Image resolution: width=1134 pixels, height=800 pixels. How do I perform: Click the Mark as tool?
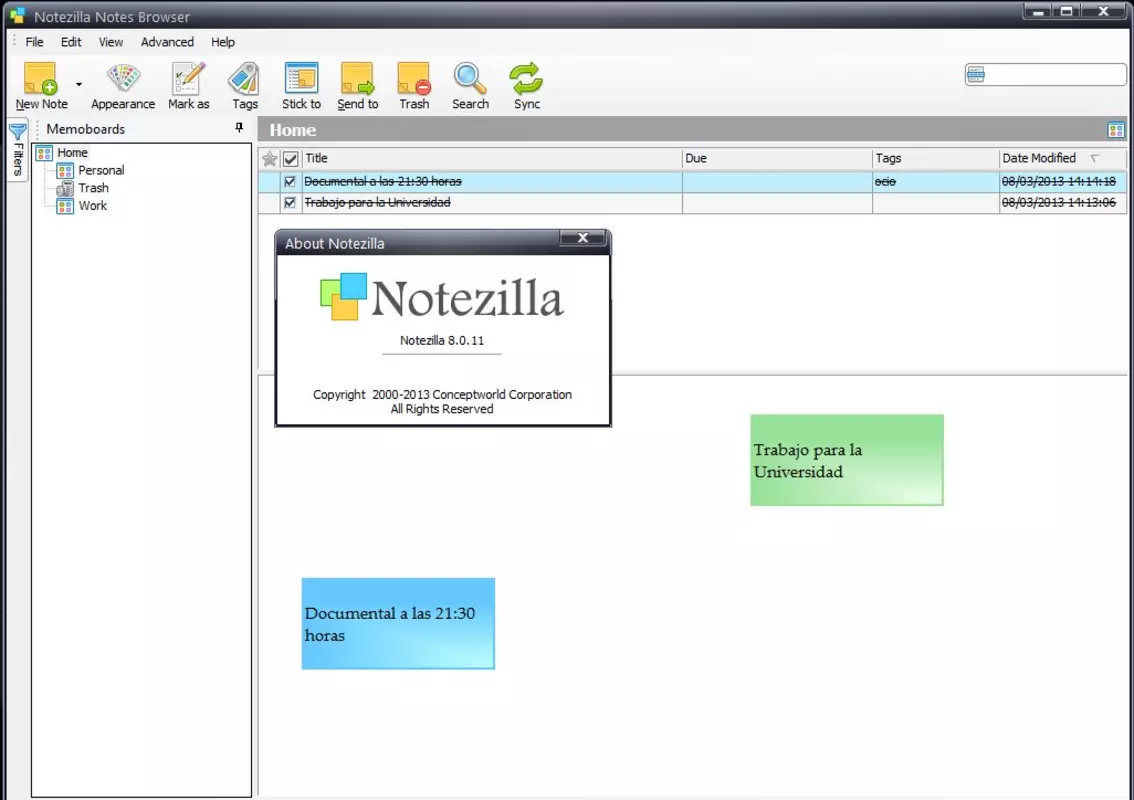coord(188,86)
